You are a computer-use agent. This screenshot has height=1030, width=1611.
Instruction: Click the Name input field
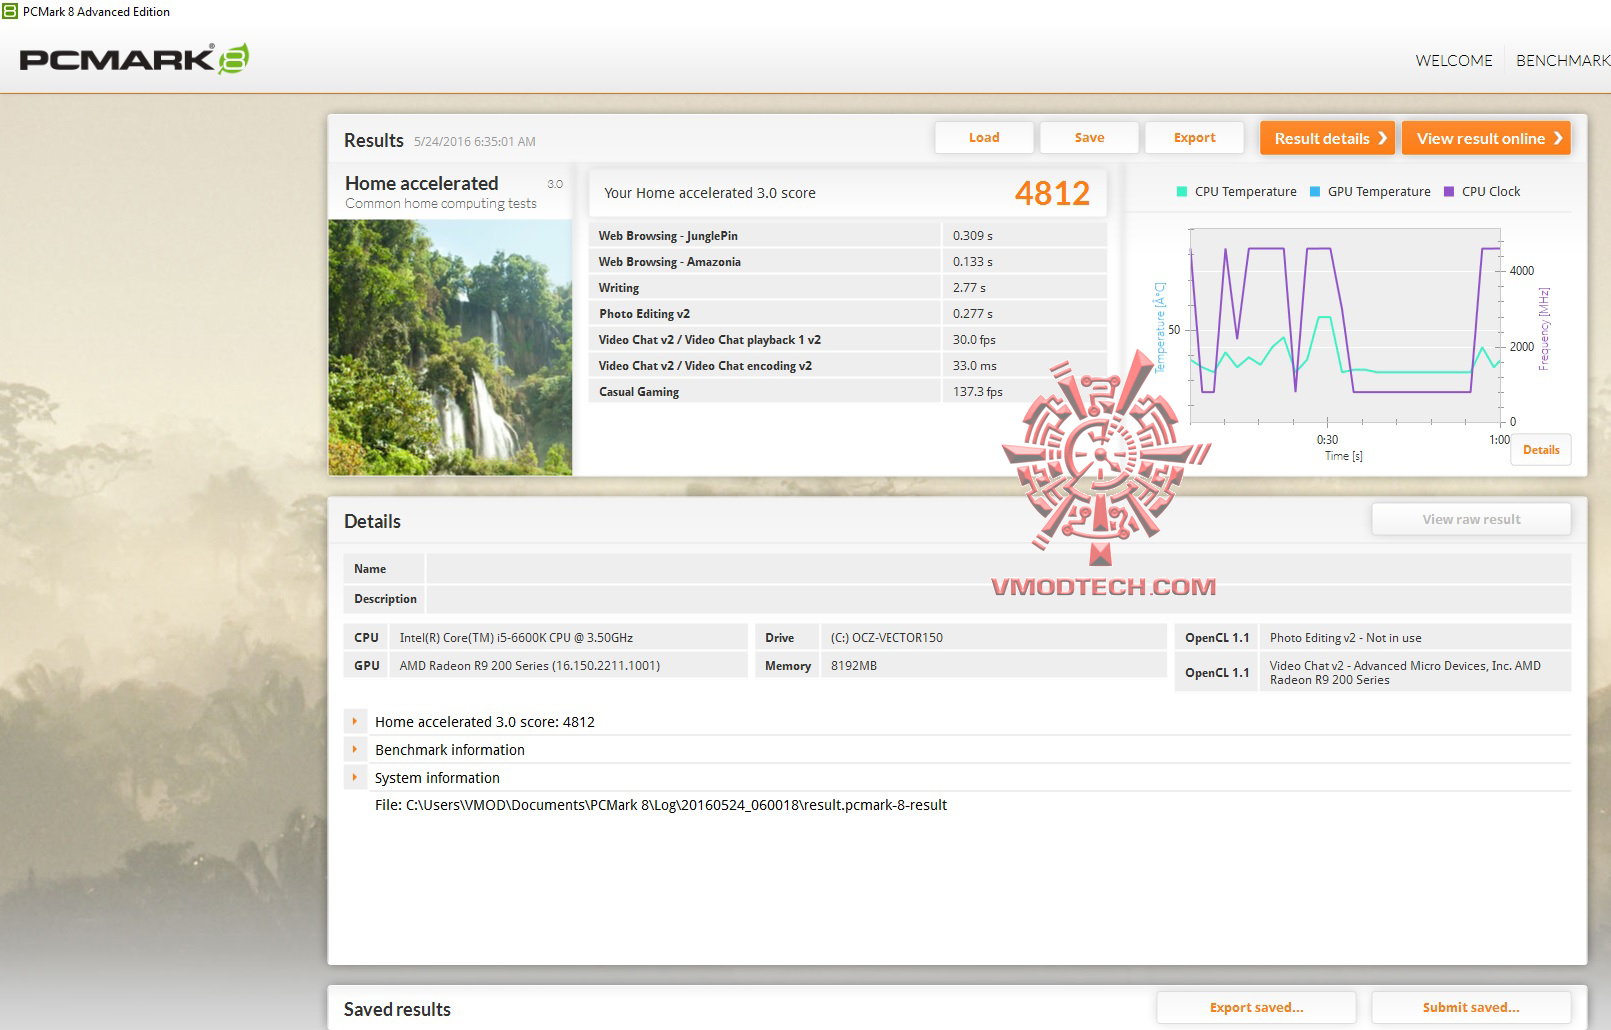(x=998, y=569)
